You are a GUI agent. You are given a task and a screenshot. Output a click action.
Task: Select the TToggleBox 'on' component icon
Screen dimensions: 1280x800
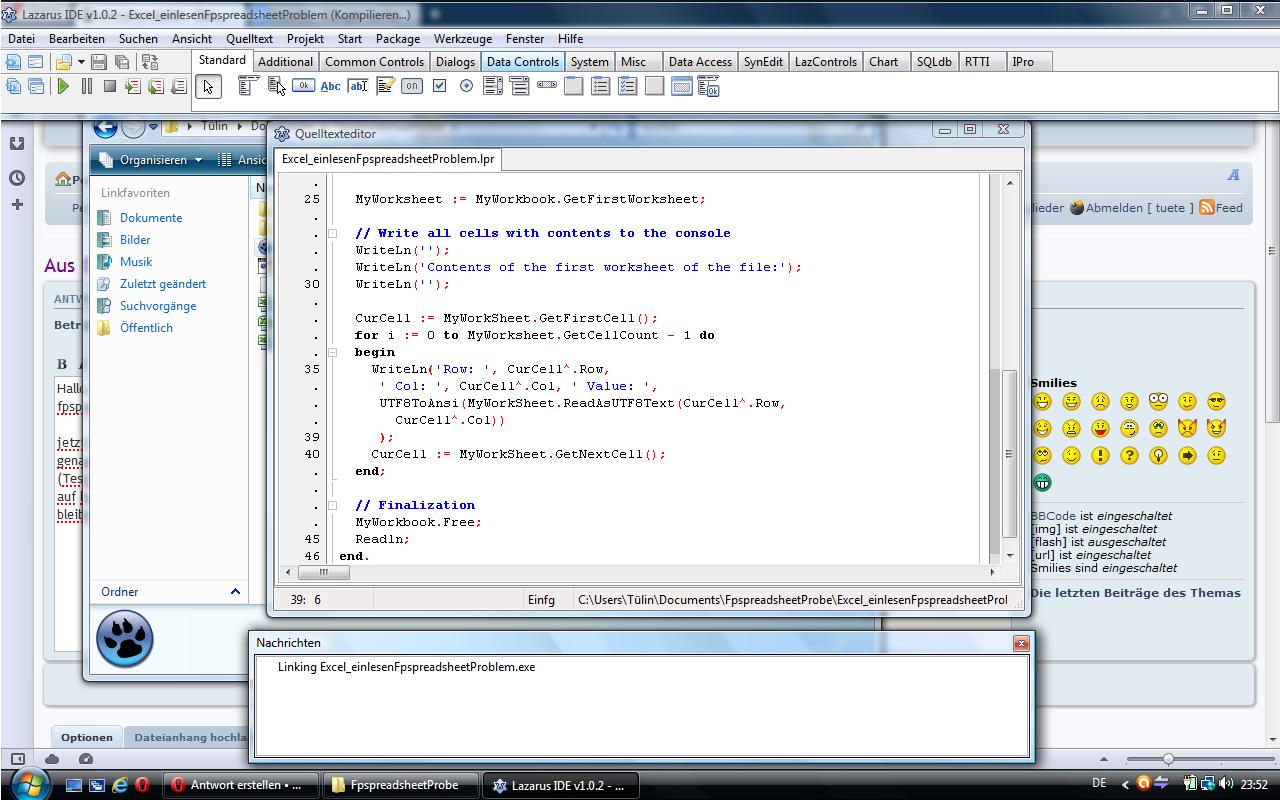click(x=412, y=87)
